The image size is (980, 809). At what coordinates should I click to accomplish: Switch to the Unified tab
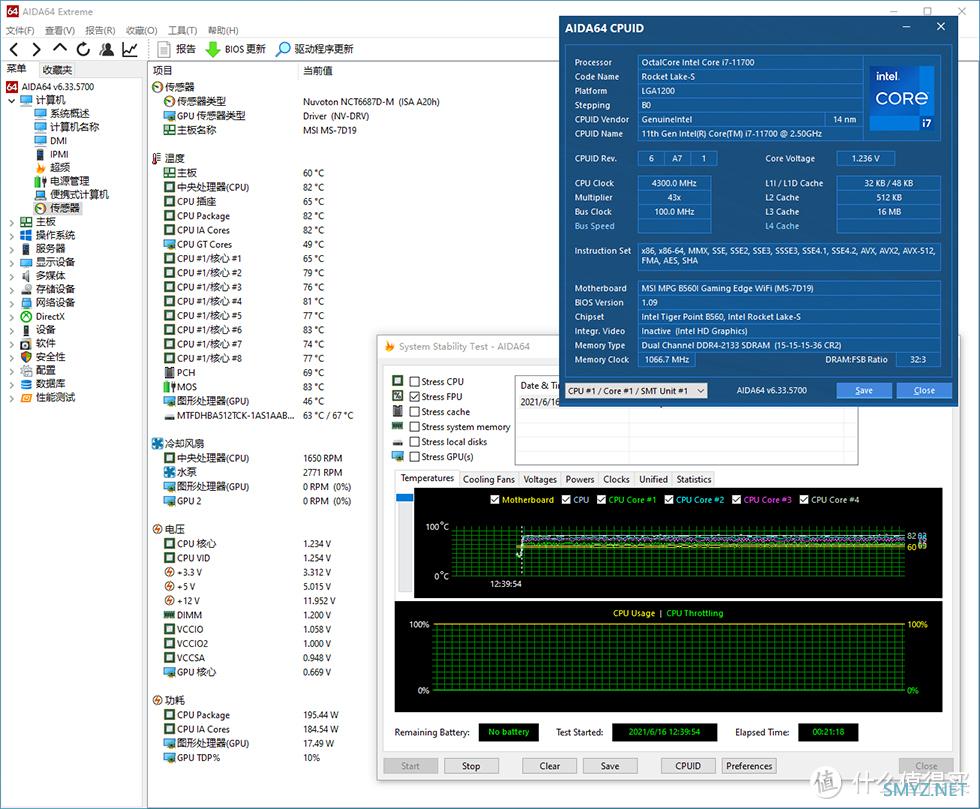click(x=654, y=480)
